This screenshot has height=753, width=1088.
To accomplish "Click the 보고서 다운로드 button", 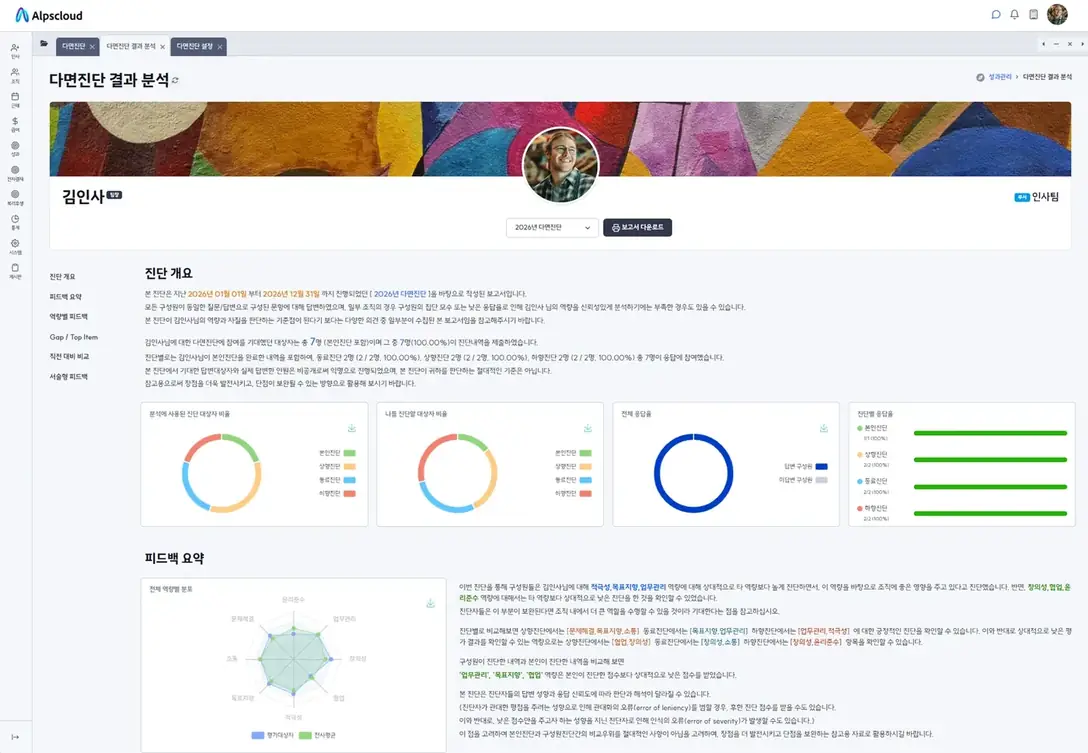I will [x=638, y=228].
